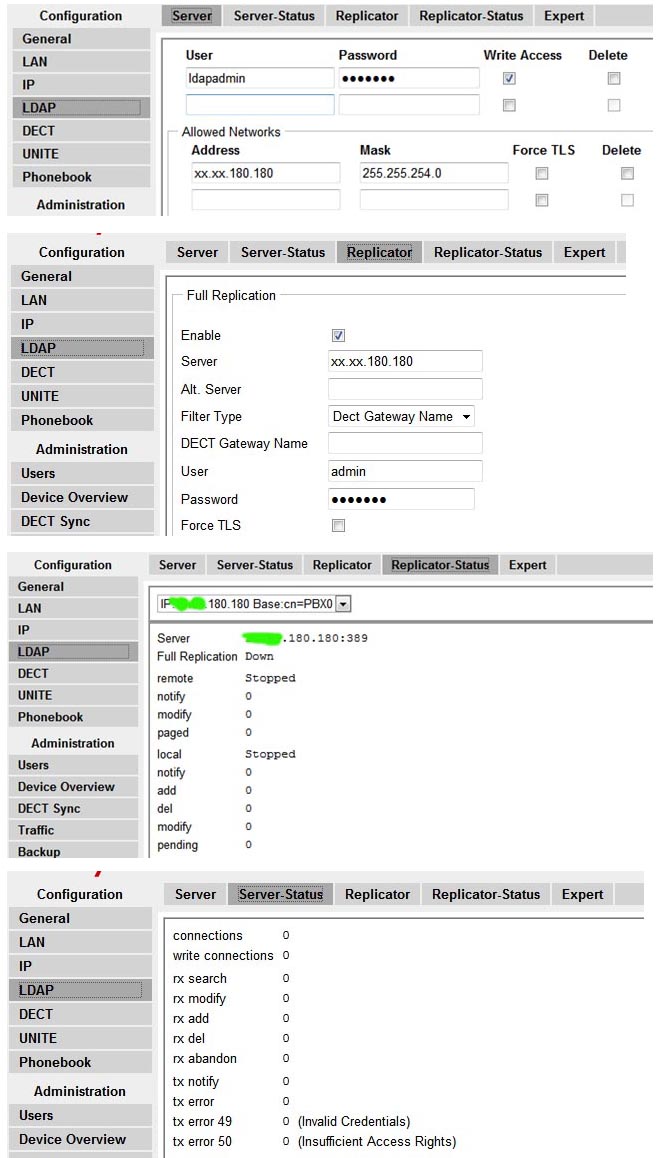In the remote/local status screenshot, select UNITE in sidebar
The image size is (658, 1158).
click(x=73, y=695)
